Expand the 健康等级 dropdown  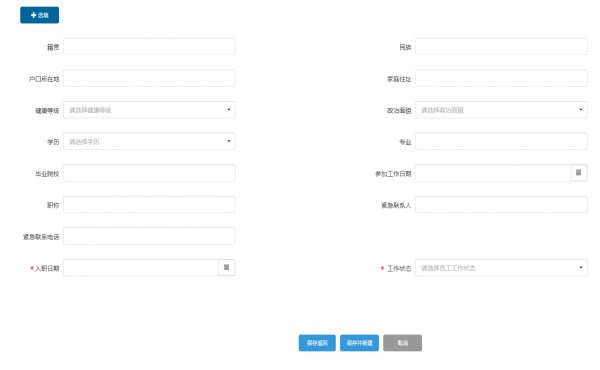[149, 110]
